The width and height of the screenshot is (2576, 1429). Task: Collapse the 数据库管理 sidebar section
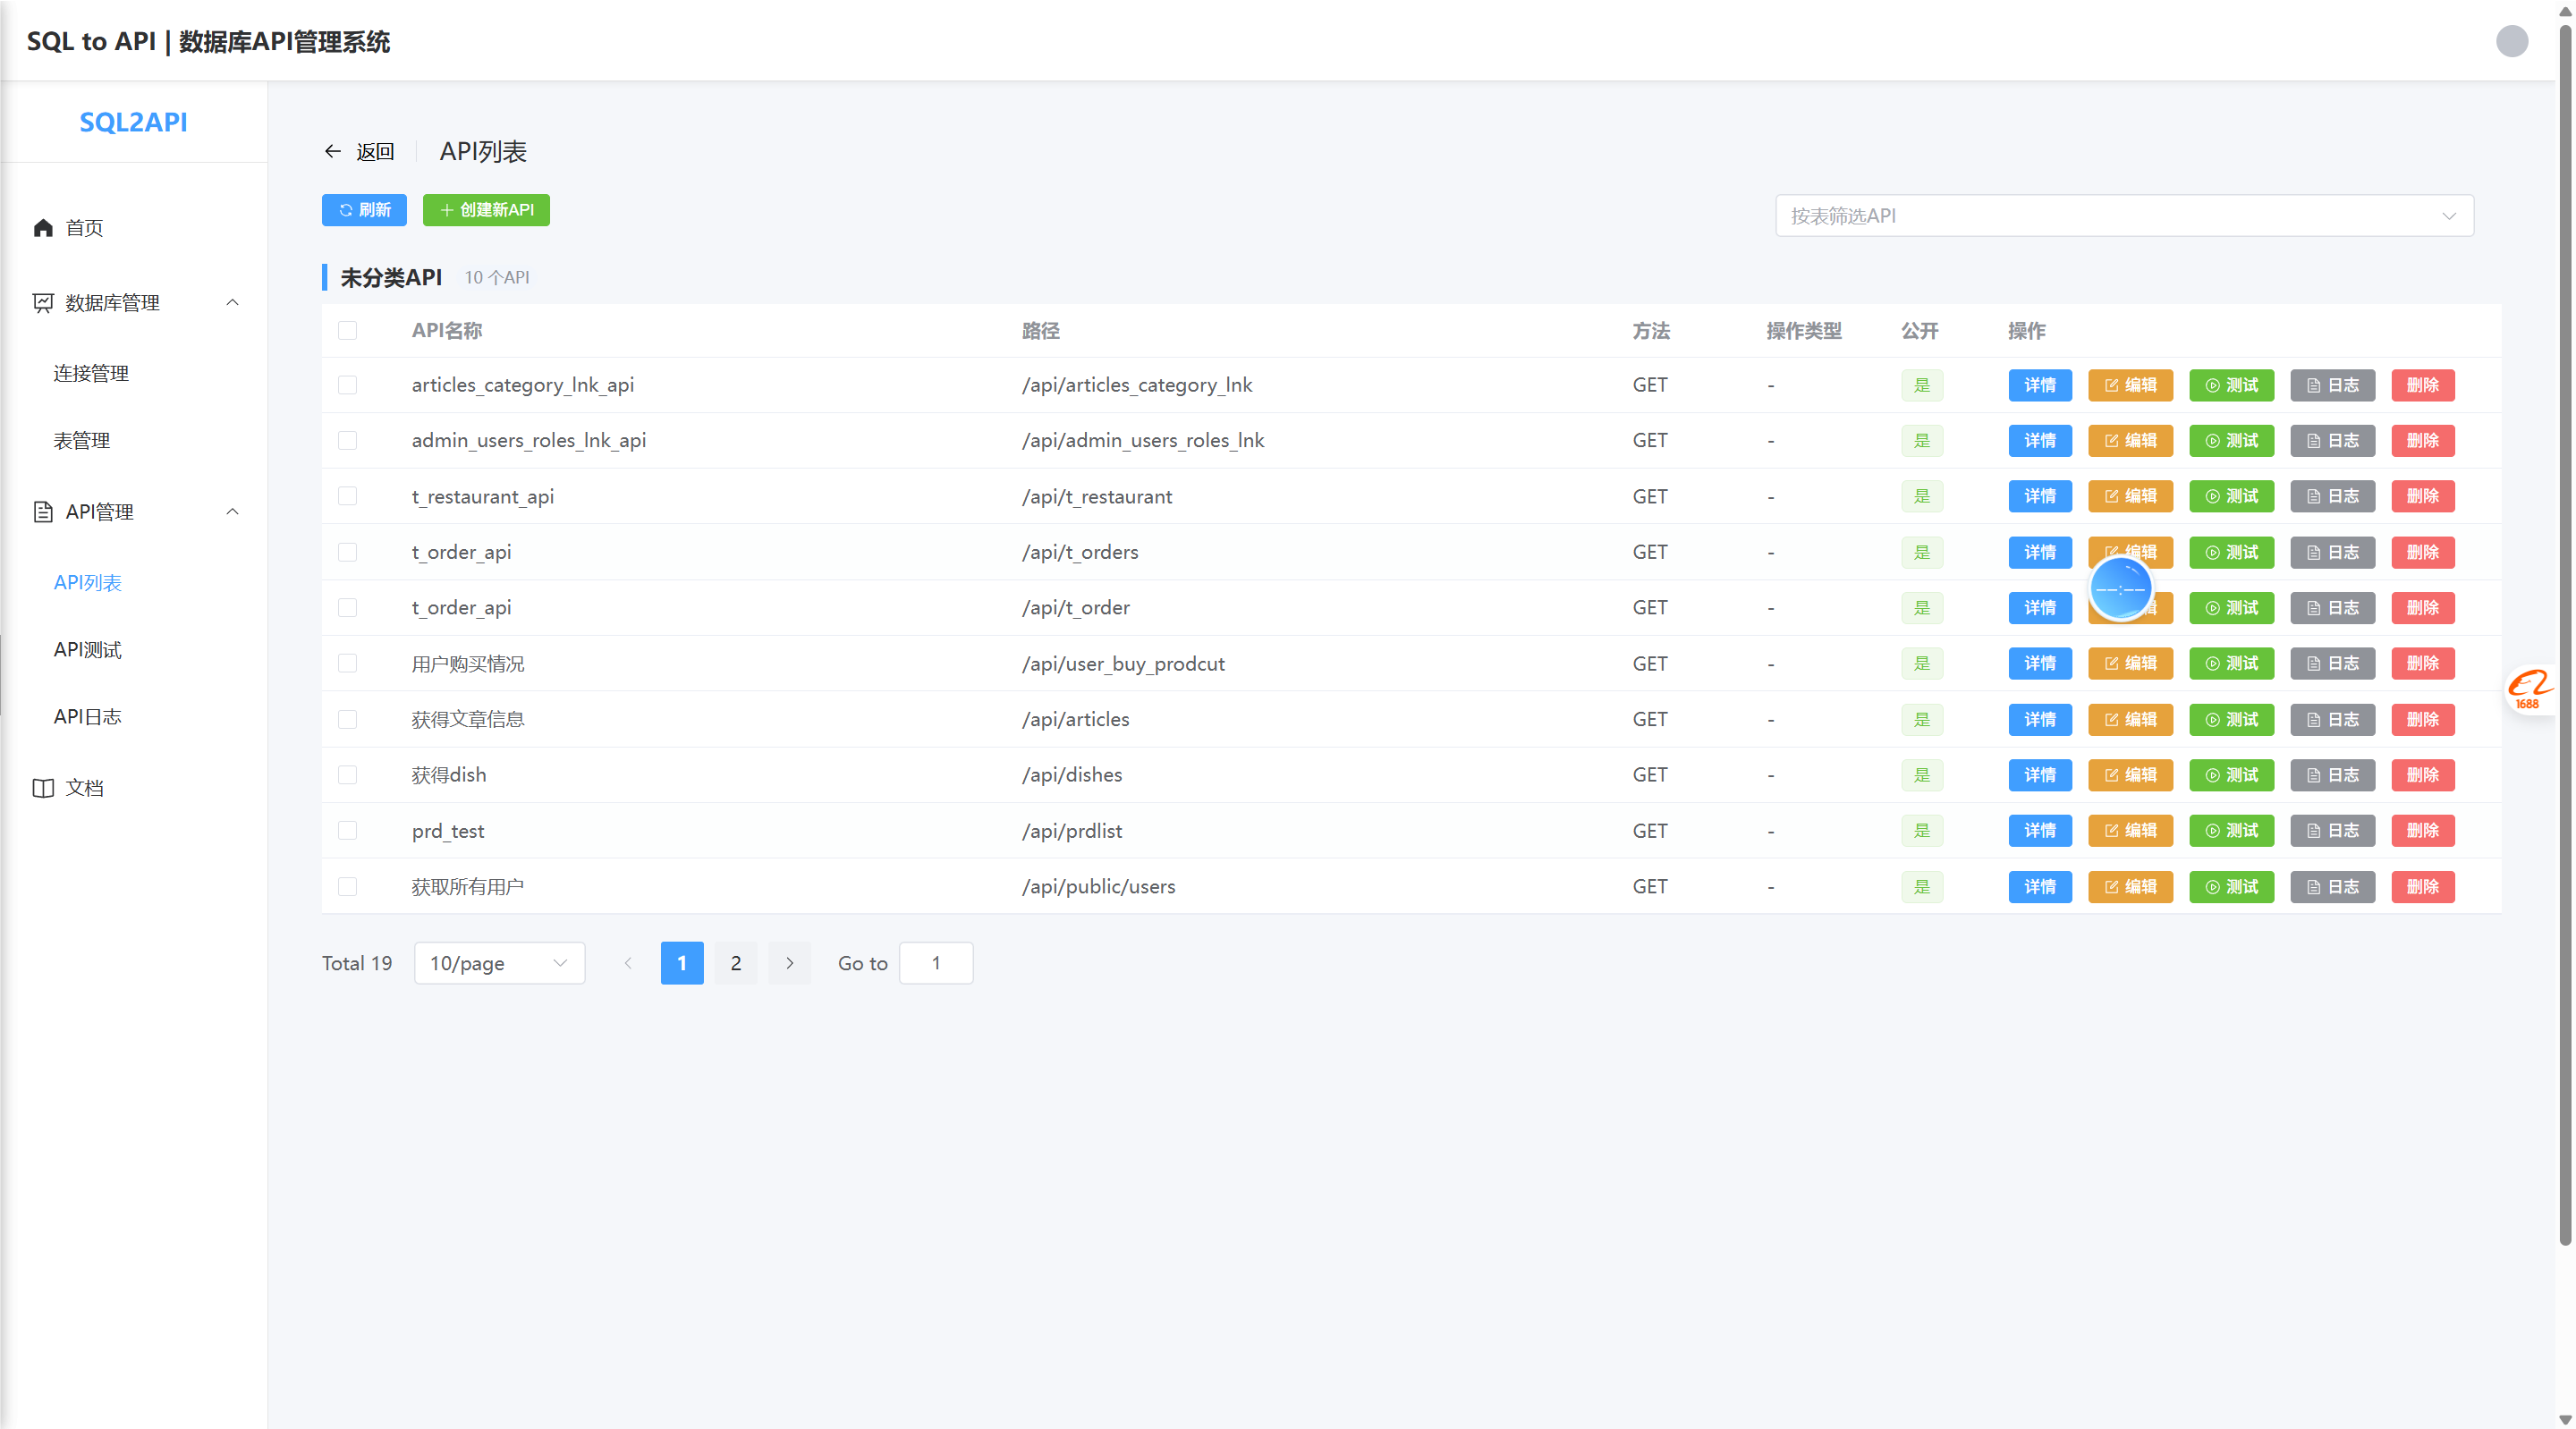[232, 303]
